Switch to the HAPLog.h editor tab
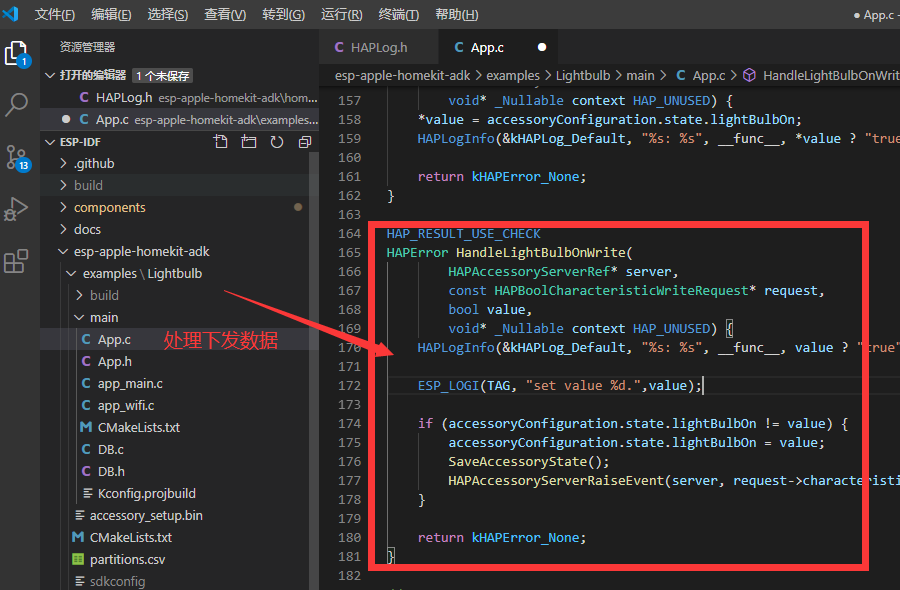 click(x=379, y=47)
